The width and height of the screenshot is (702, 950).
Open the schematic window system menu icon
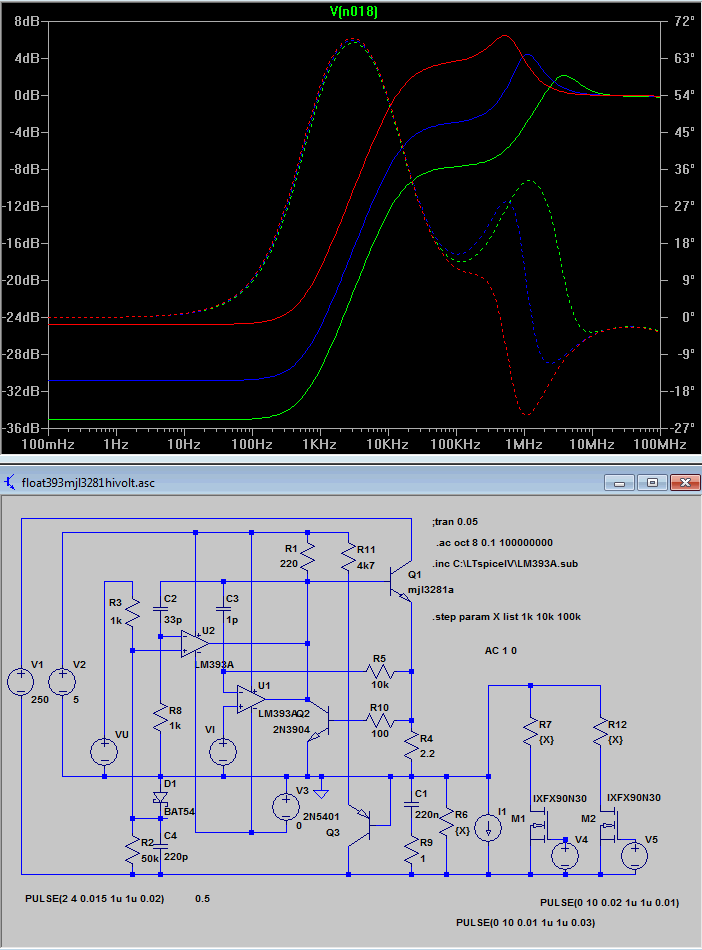(x=10, y=482)
